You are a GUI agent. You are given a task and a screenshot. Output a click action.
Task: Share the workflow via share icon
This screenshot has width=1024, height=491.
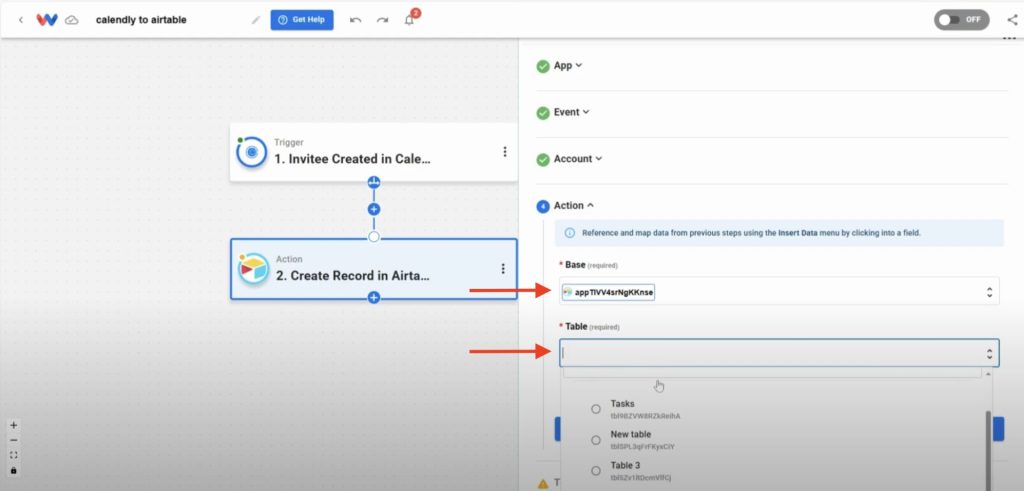[x=1012, y=20]
